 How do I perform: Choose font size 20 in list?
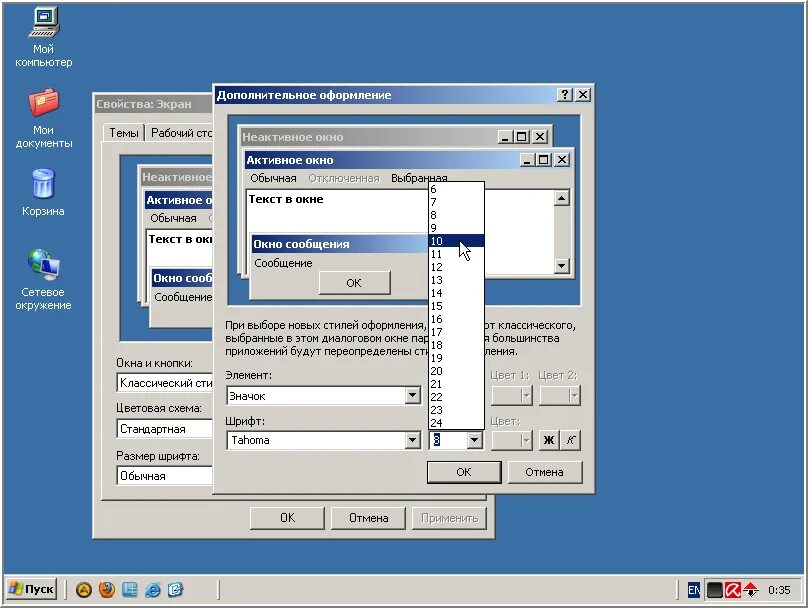point(456,370)
